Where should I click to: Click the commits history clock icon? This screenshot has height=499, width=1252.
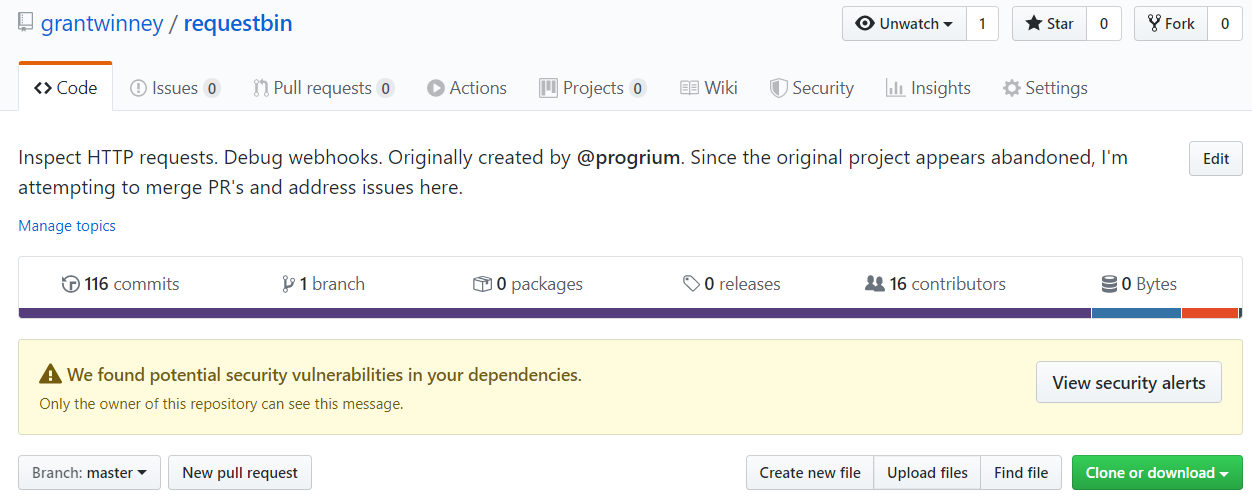(70, 284)
